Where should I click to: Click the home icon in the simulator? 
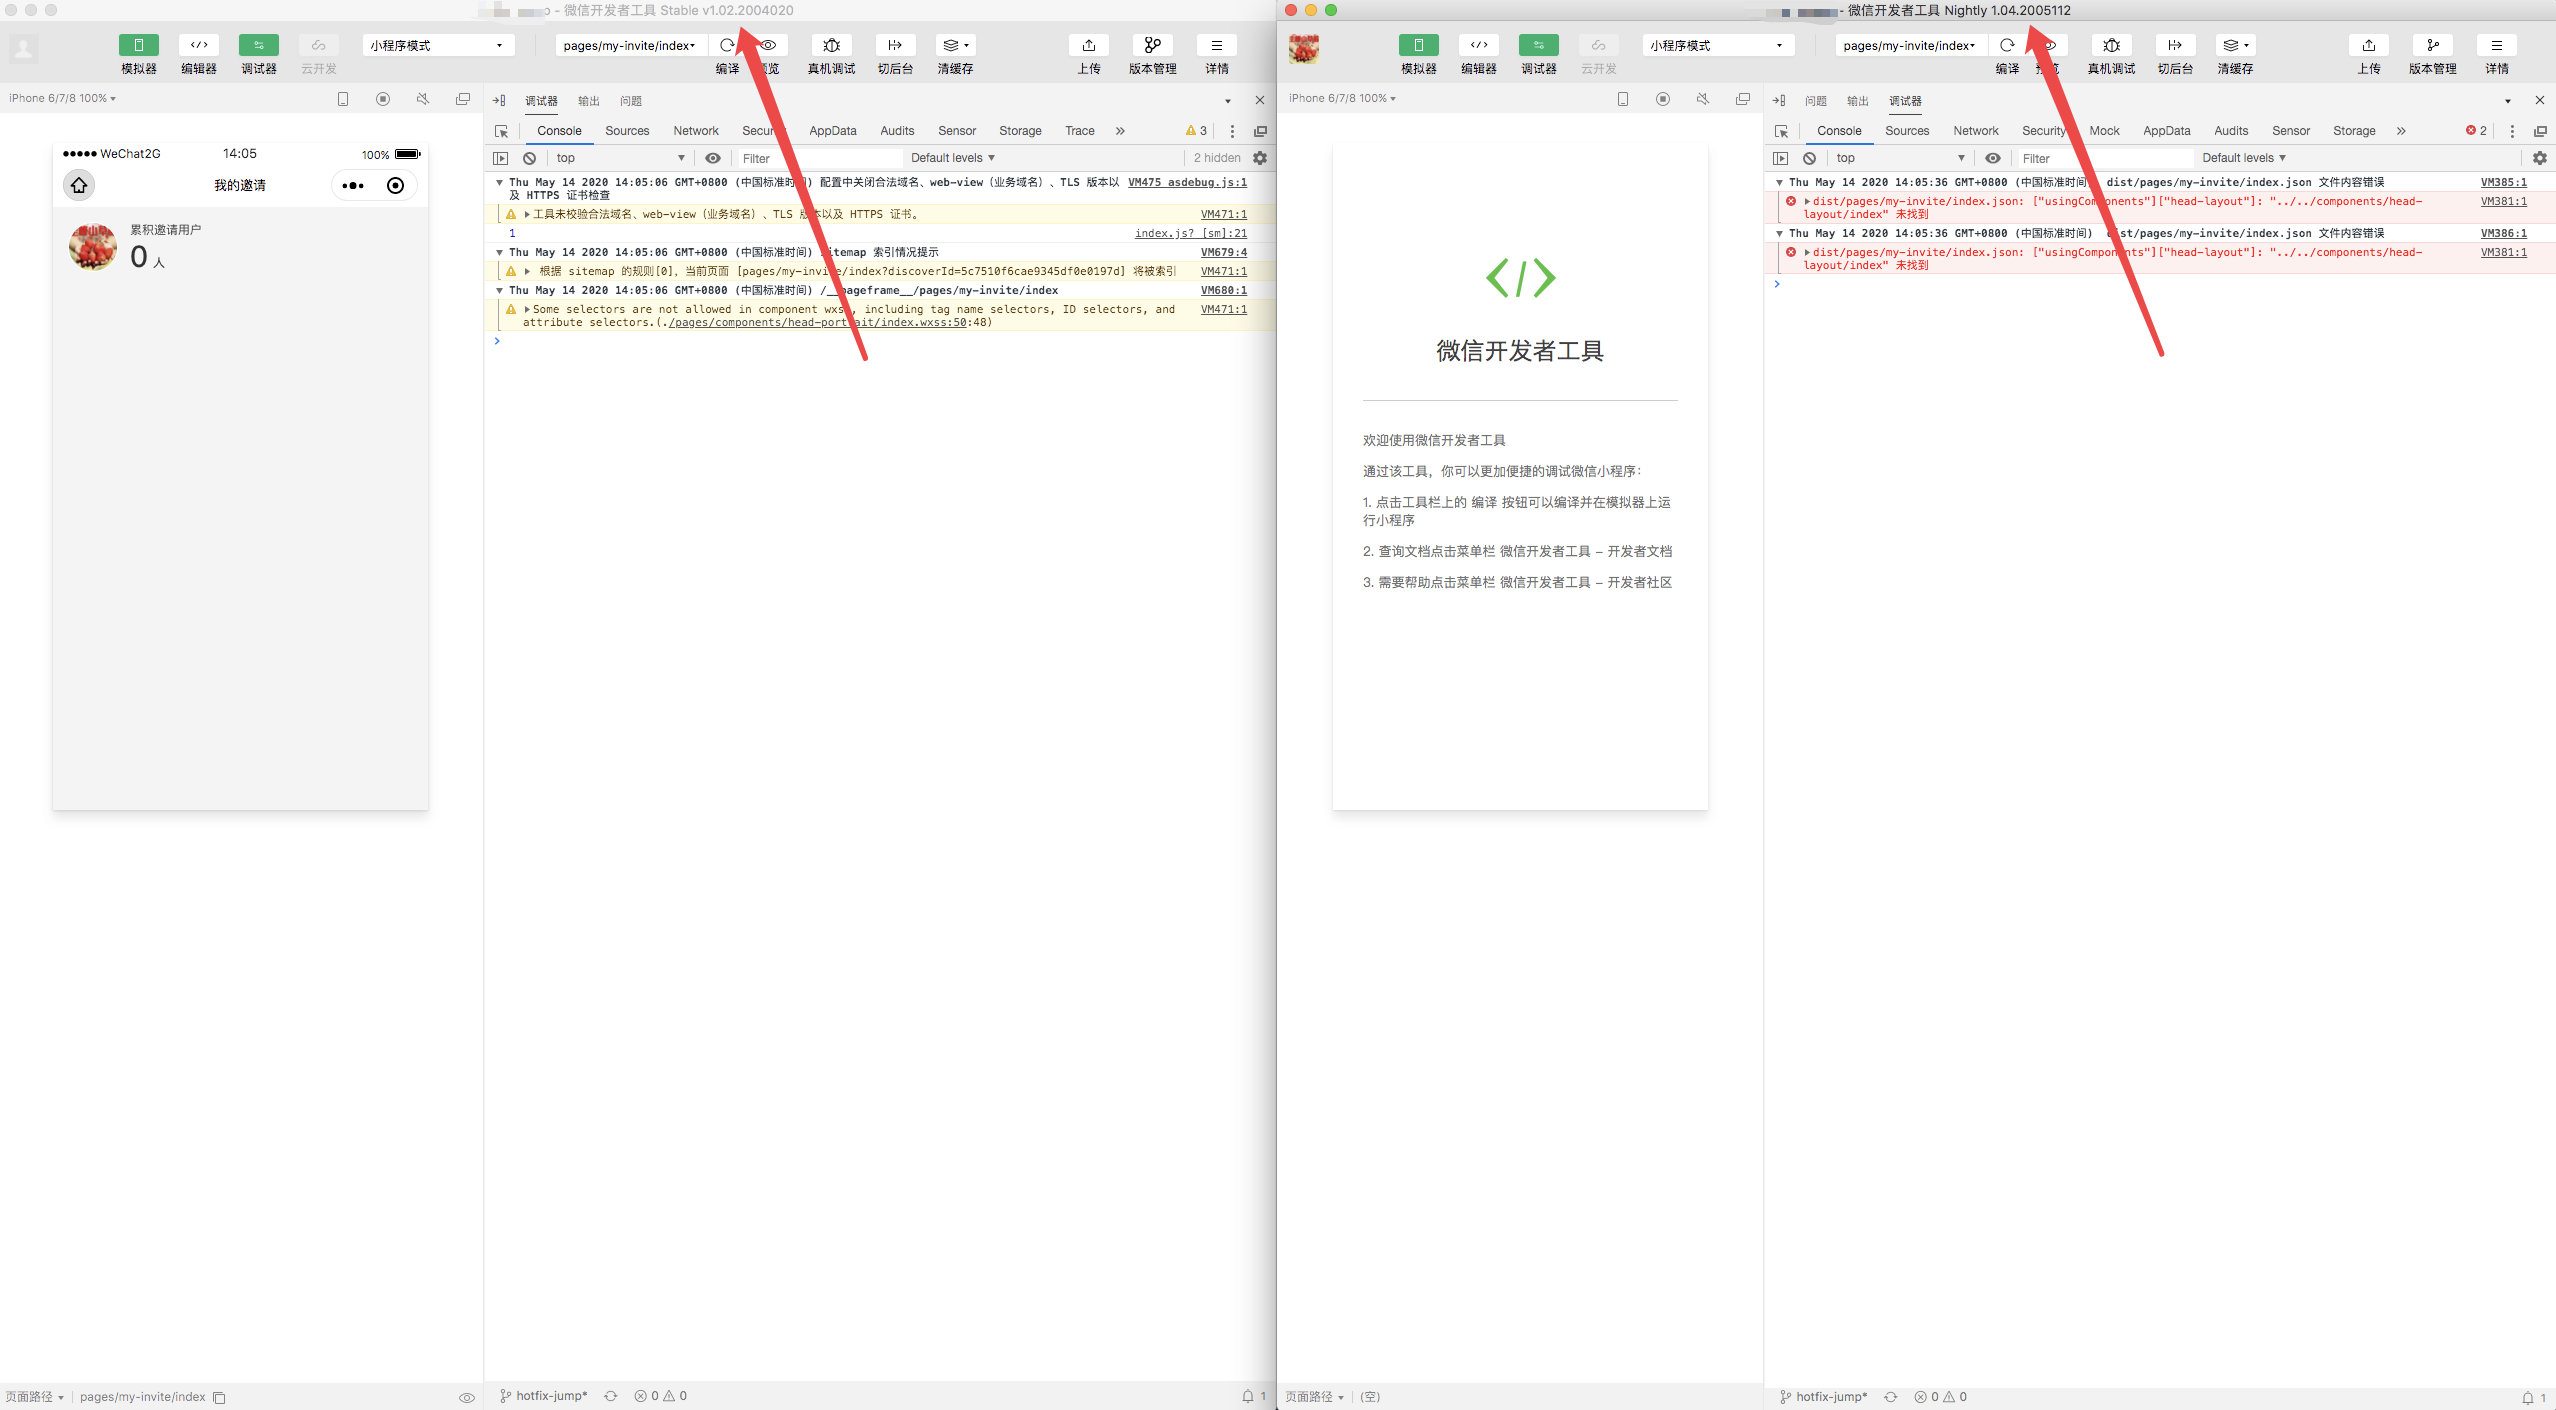point(79,186)
